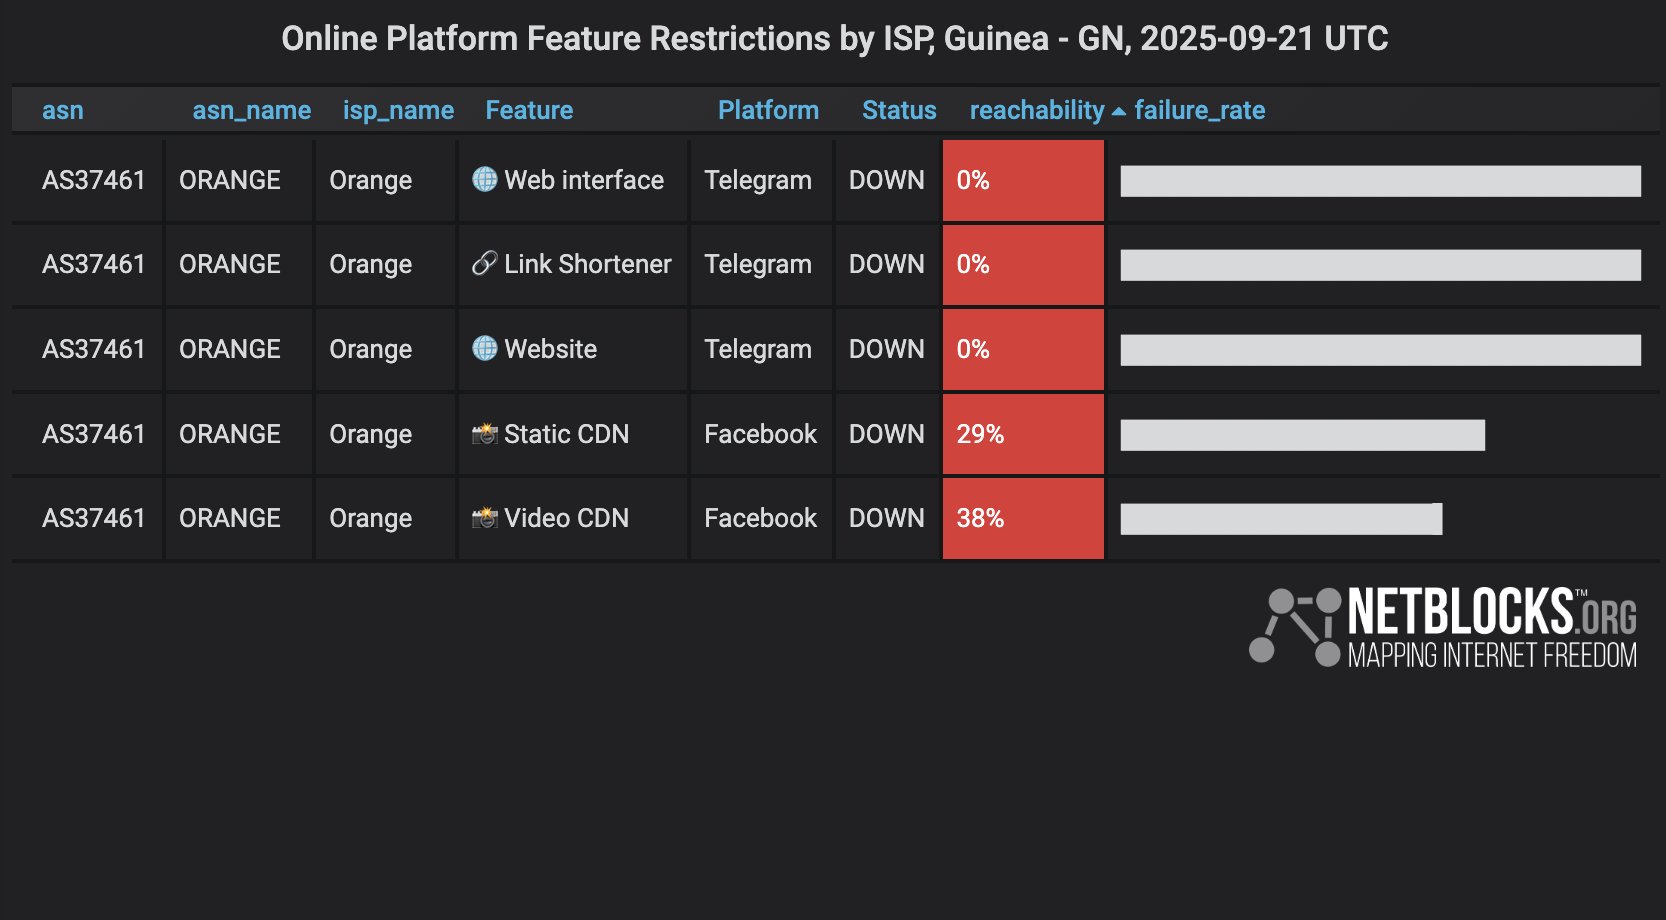Screen dimensions: 1666x920
Task: Click the Status column header
Action: [x=898, y=110]
